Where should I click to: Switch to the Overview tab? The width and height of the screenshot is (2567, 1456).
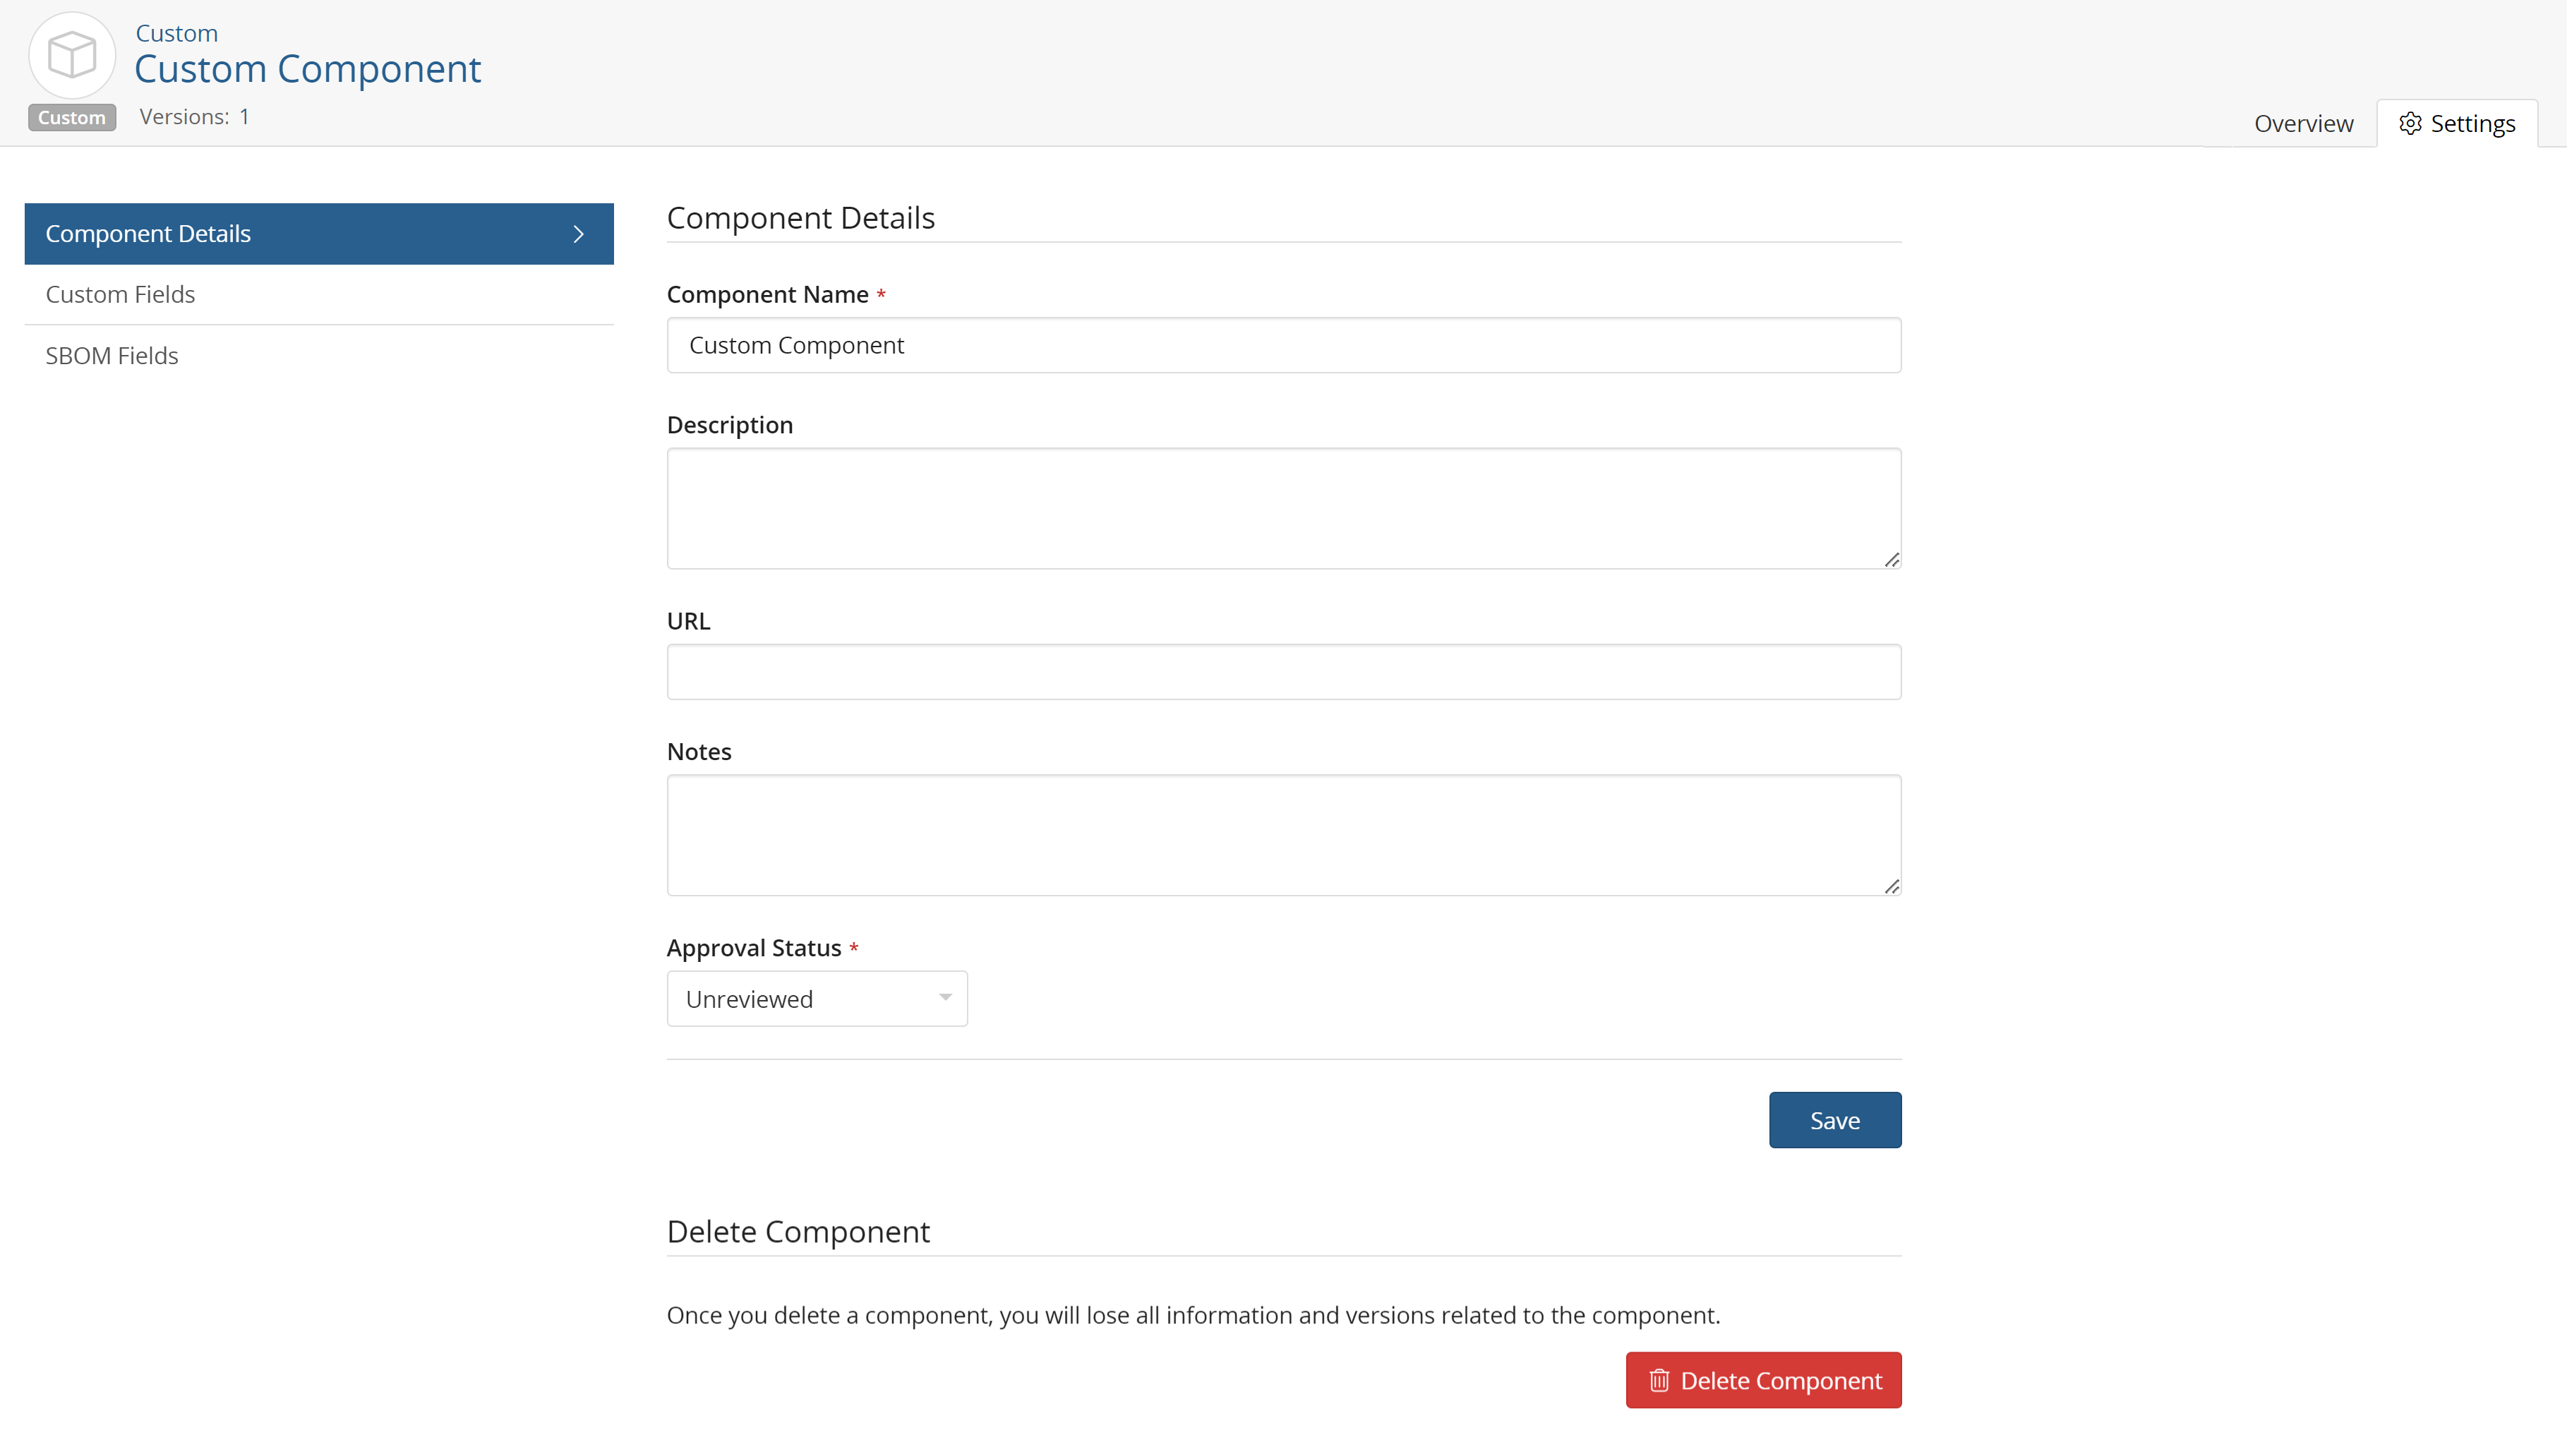[x=2302, y=122]
